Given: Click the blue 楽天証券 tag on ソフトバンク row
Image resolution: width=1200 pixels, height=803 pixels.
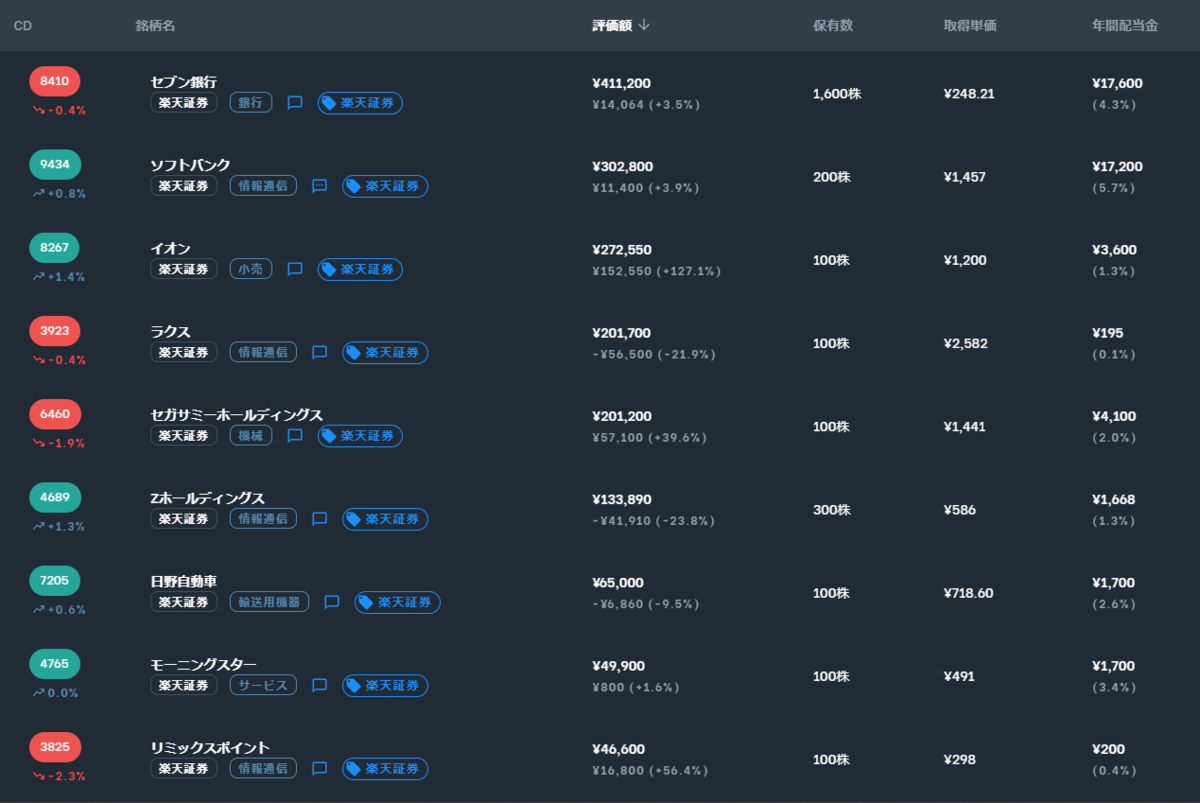Looking at the screenshot, I should click(385, 186).
